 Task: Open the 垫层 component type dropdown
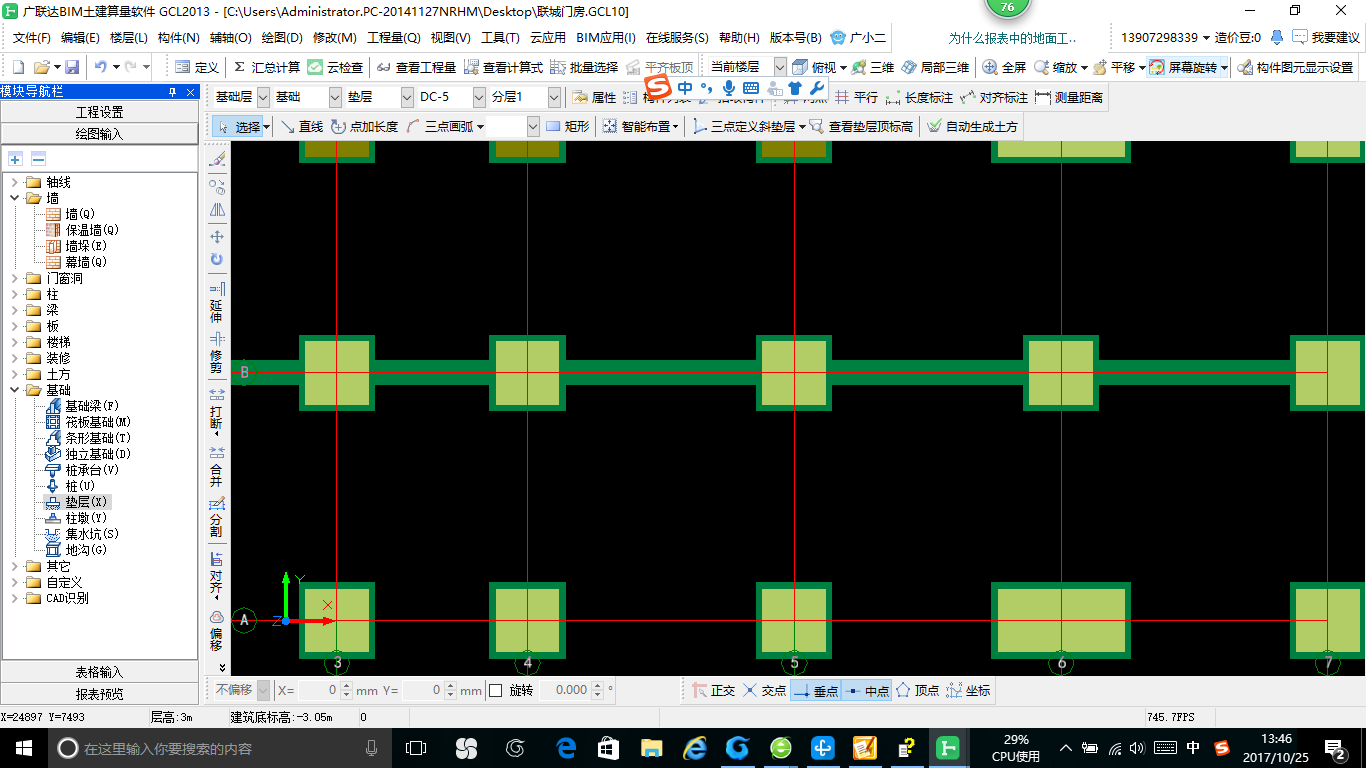coord(407,97)
